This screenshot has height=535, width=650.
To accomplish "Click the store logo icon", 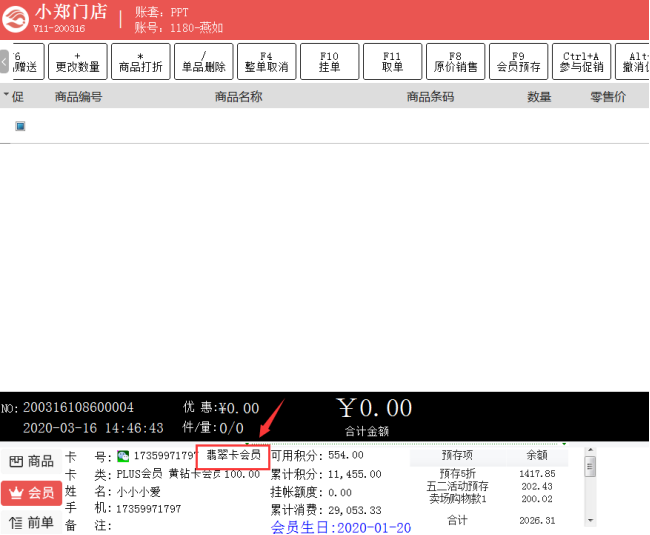I will 15,19.
